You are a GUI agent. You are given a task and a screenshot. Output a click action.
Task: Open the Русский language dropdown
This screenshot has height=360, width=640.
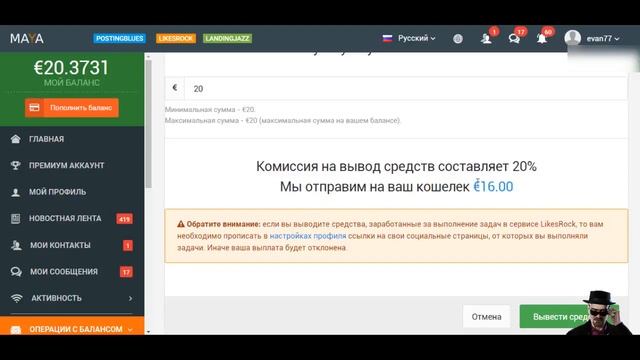click(x=416, y=38)
